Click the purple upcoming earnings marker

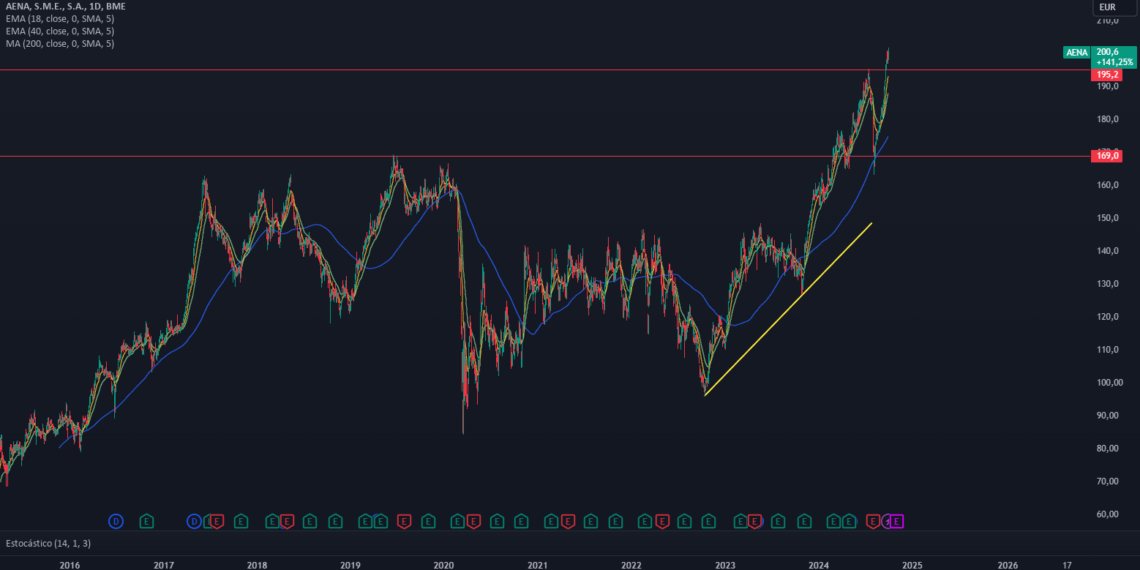[896, 521]
